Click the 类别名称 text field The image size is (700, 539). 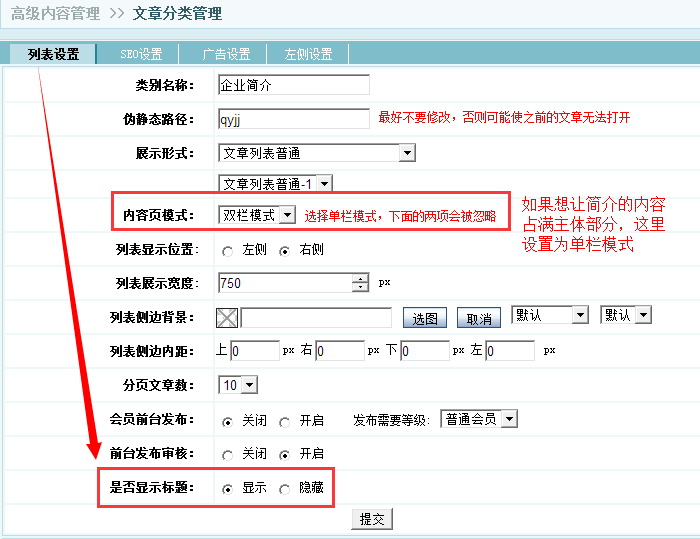[293, 85]
